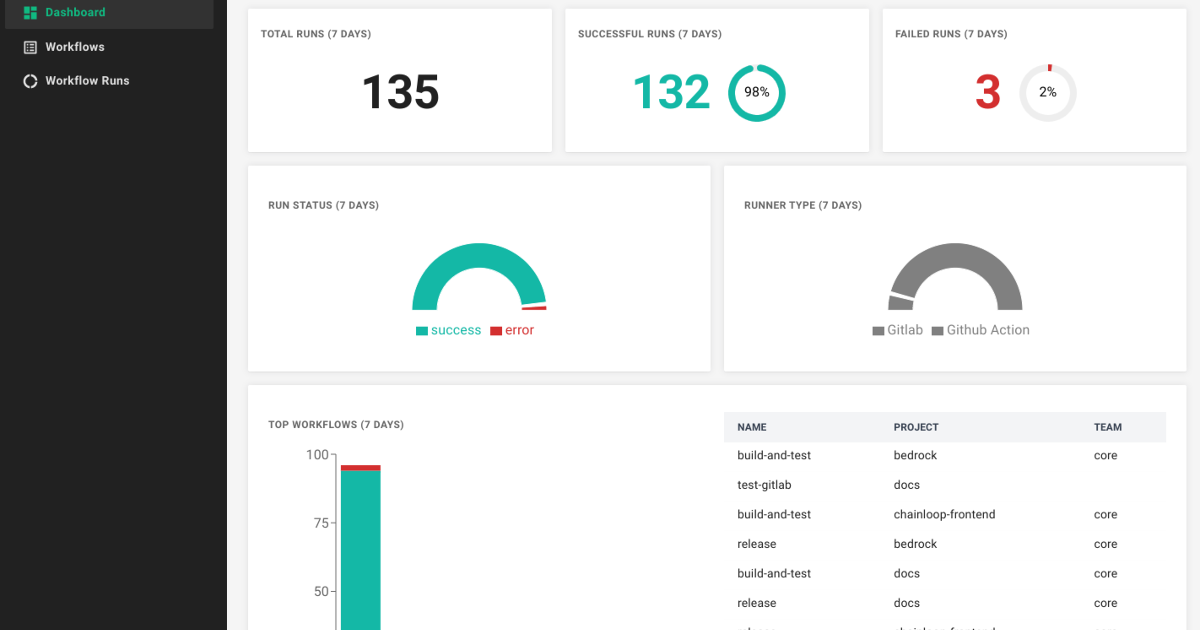Toggle the success legend color swatch
Viewport: 1200px width, 630px height.
422,331
